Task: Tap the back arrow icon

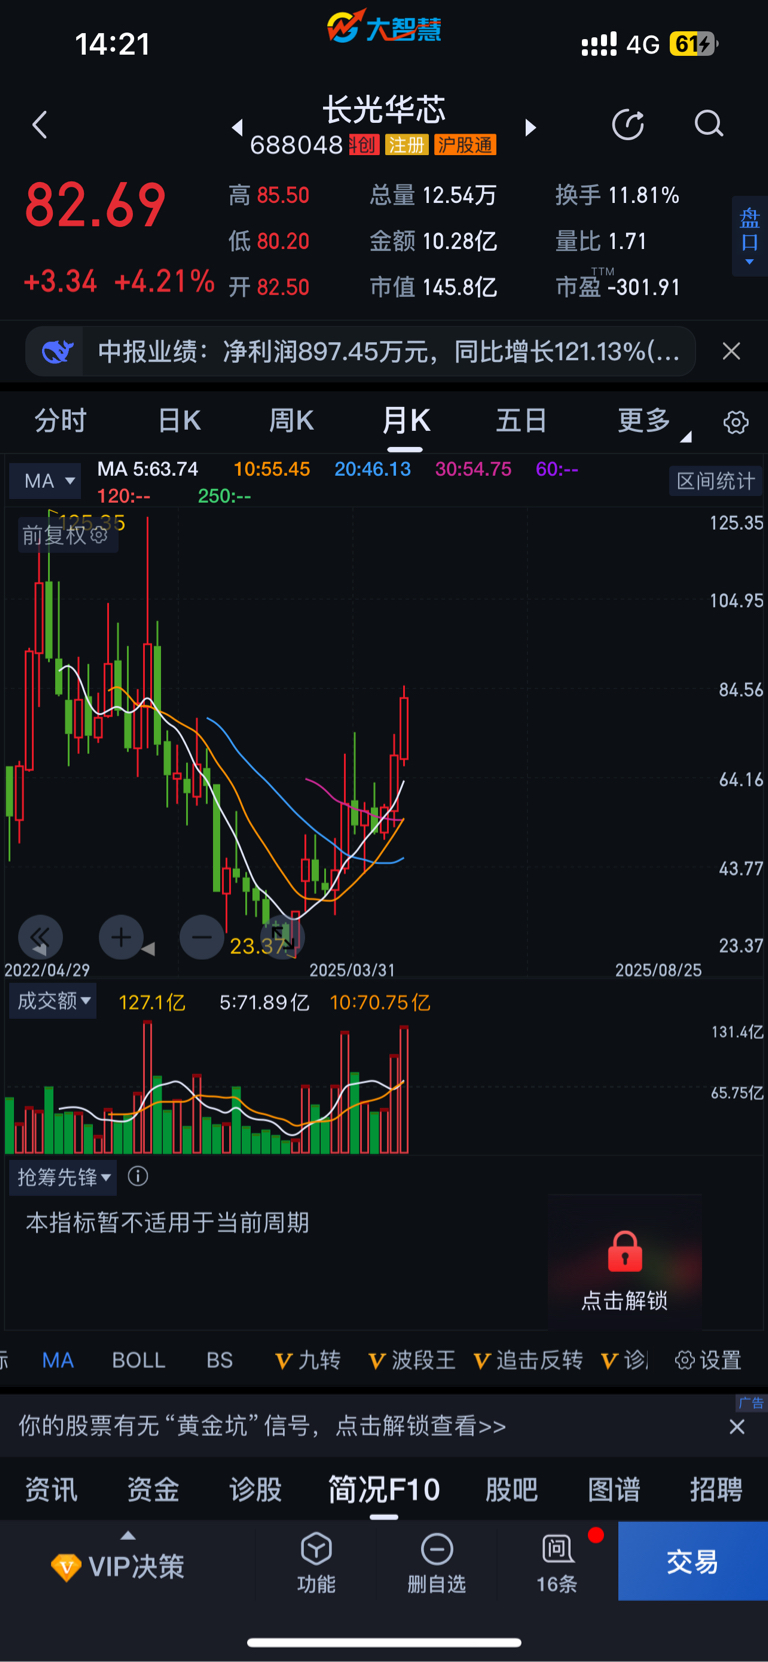Action: point(40,125)
